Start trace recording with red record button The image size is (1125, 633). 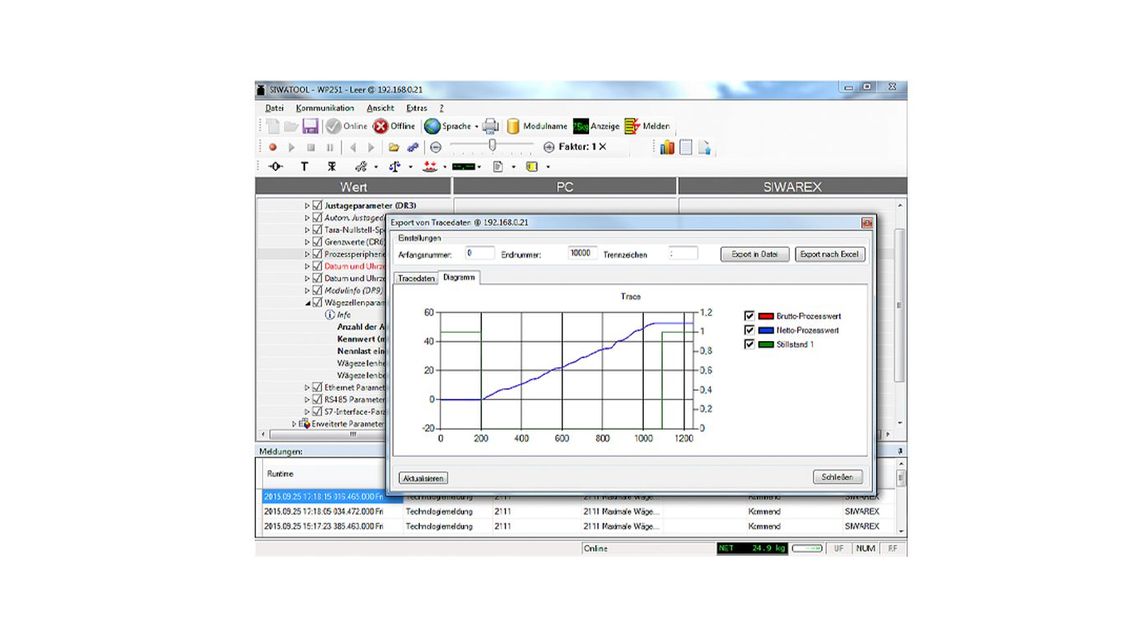point(273,147)
